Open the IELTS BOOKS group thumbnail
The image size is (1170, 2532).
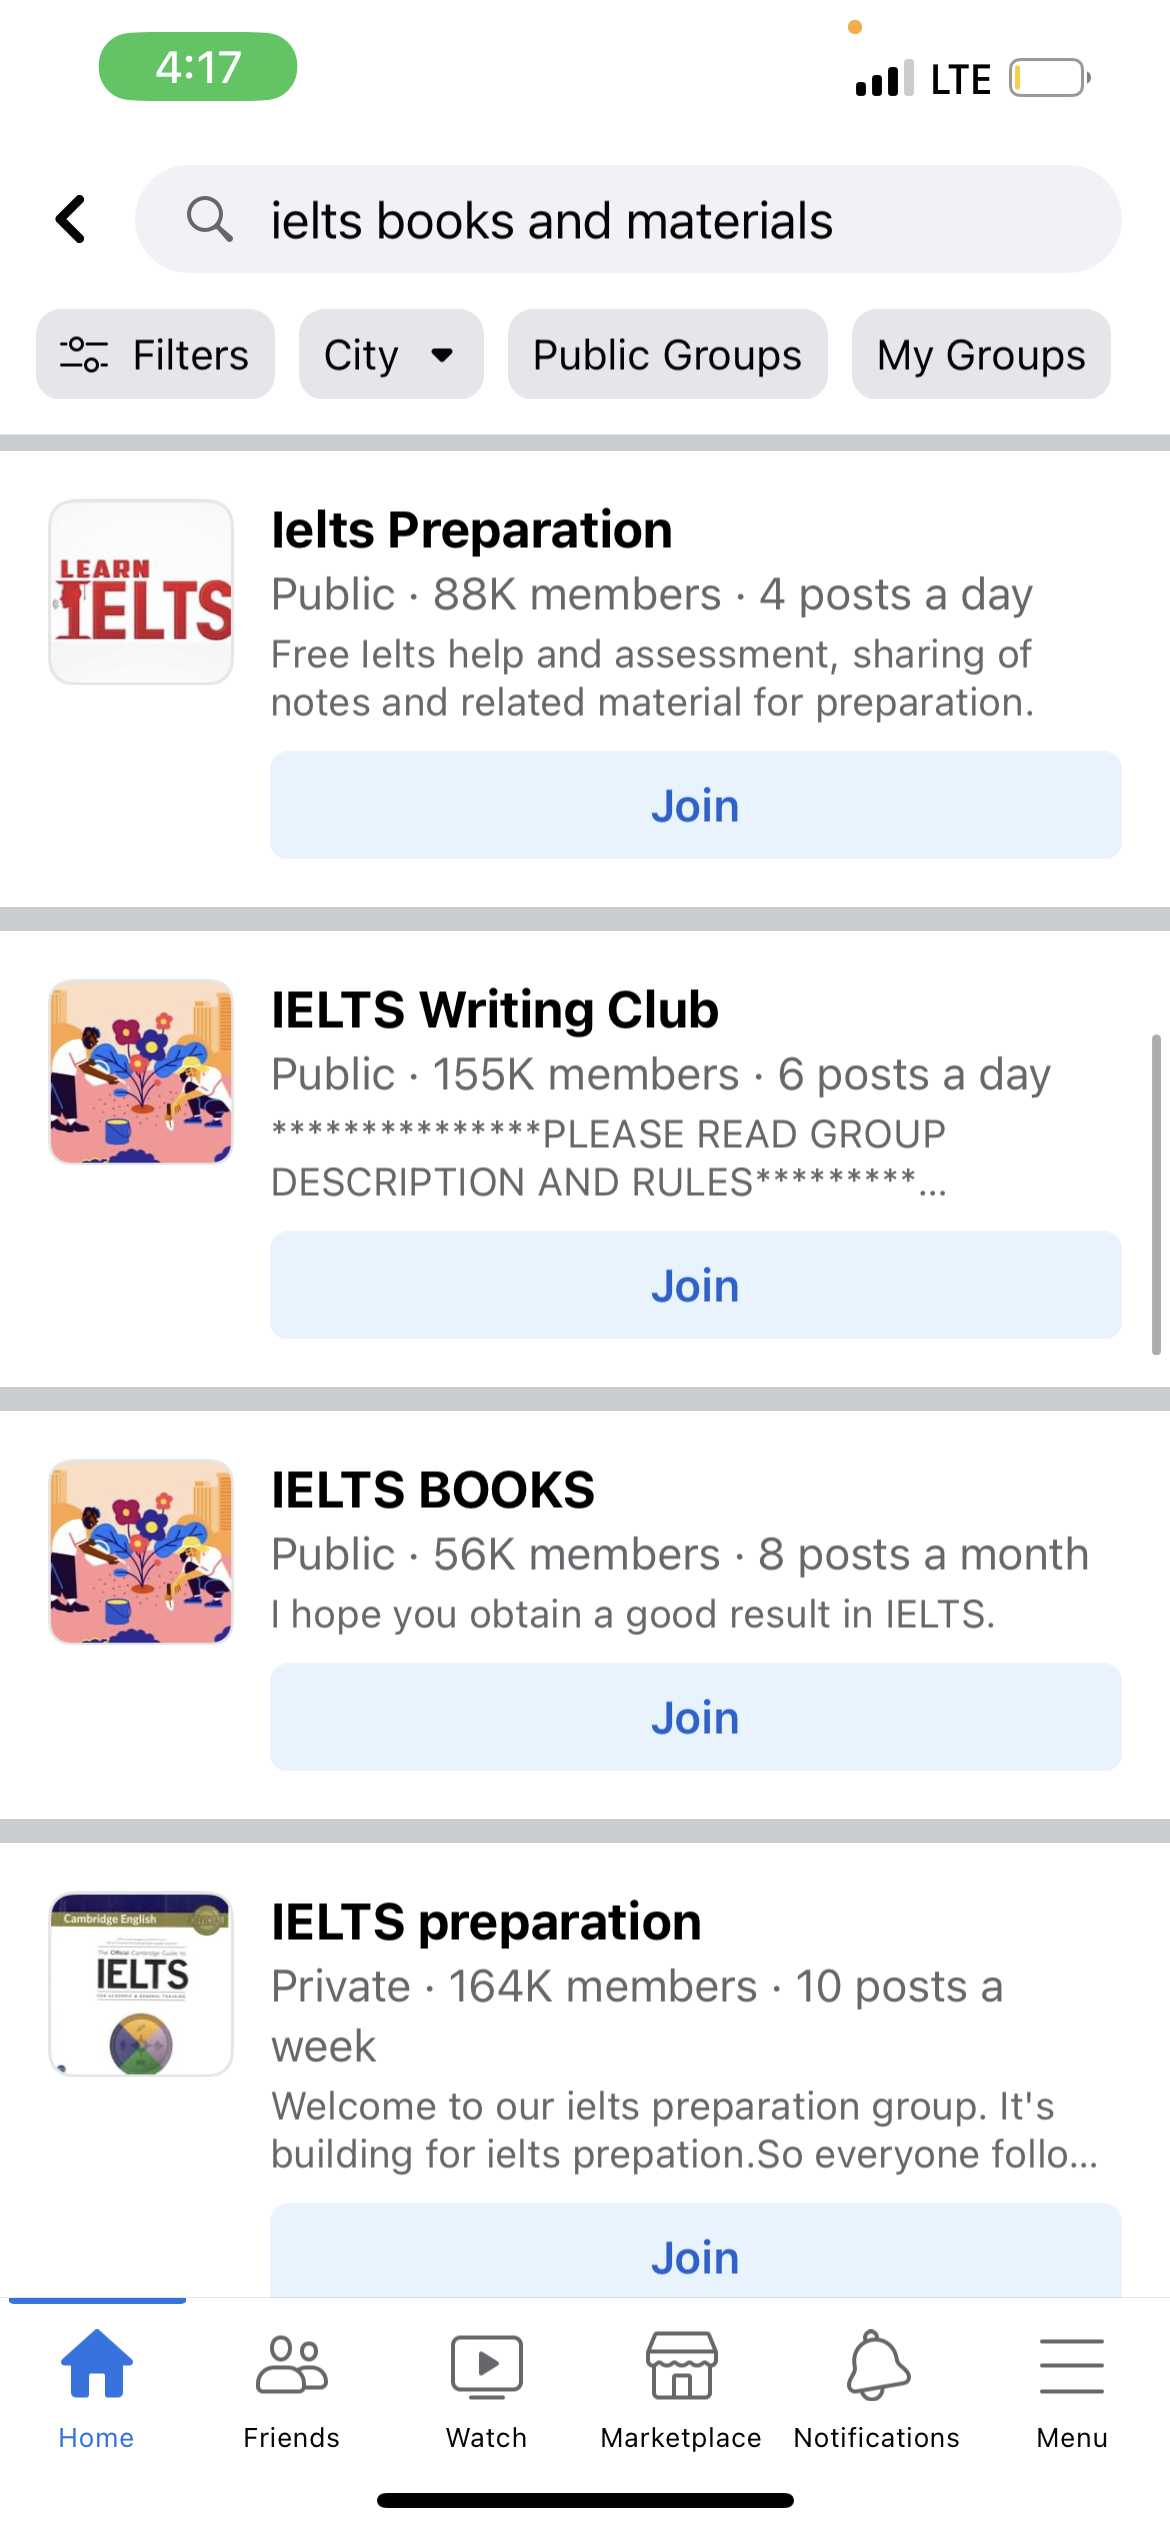tap(141, 1551)
